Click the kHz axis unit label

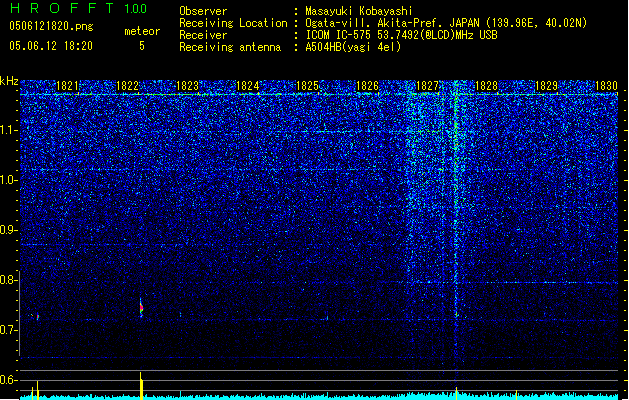9,81
